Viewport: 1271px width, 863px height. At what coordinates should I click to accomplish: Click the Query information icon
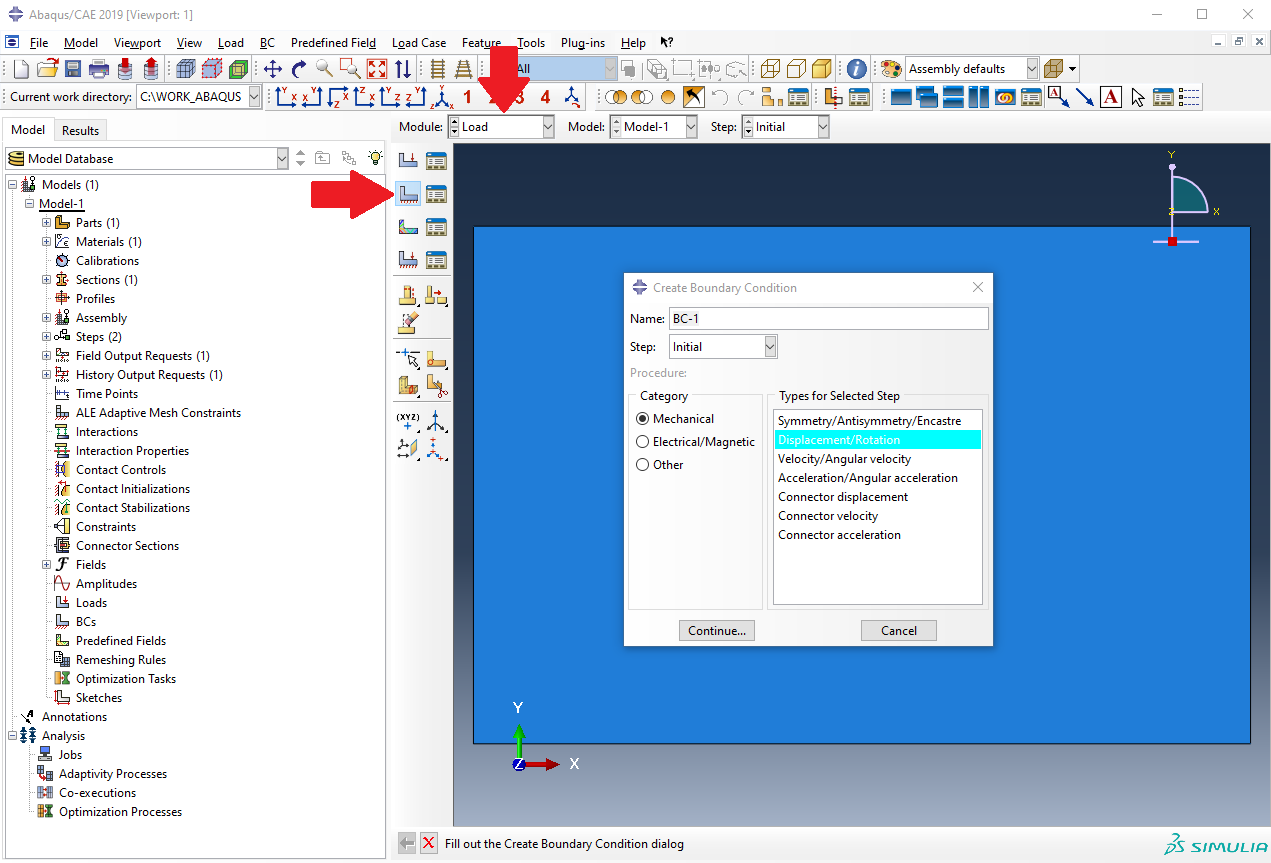856,69
